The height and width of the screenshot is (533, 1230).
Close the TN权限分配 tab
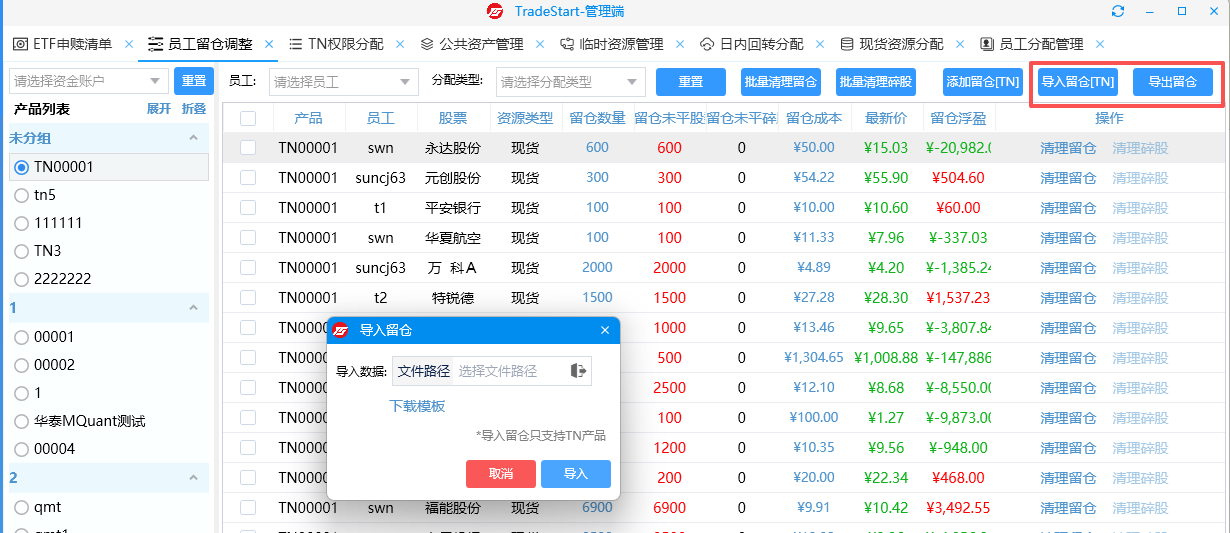pos(400,44)
